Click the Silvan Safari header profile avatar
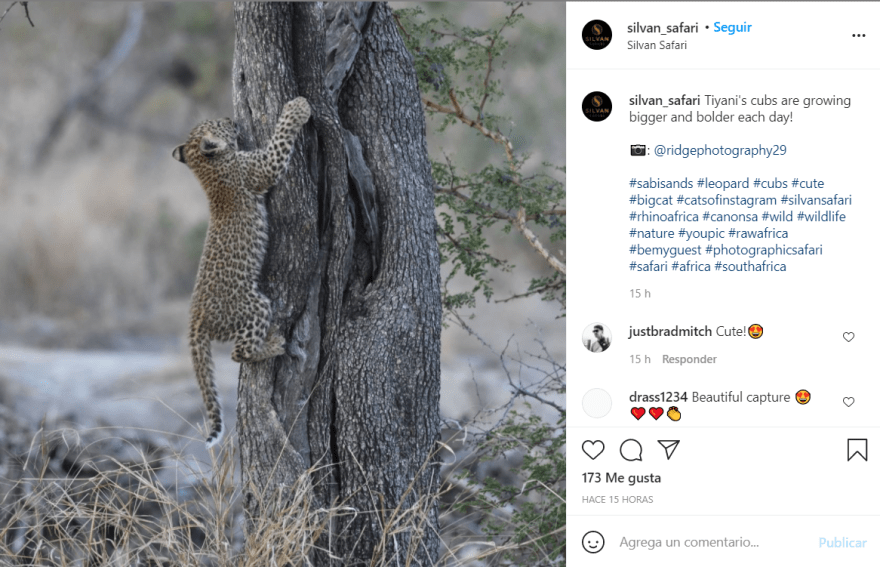Screen dimensions: 880x567 pyautogui.click(x=597, y=35)
